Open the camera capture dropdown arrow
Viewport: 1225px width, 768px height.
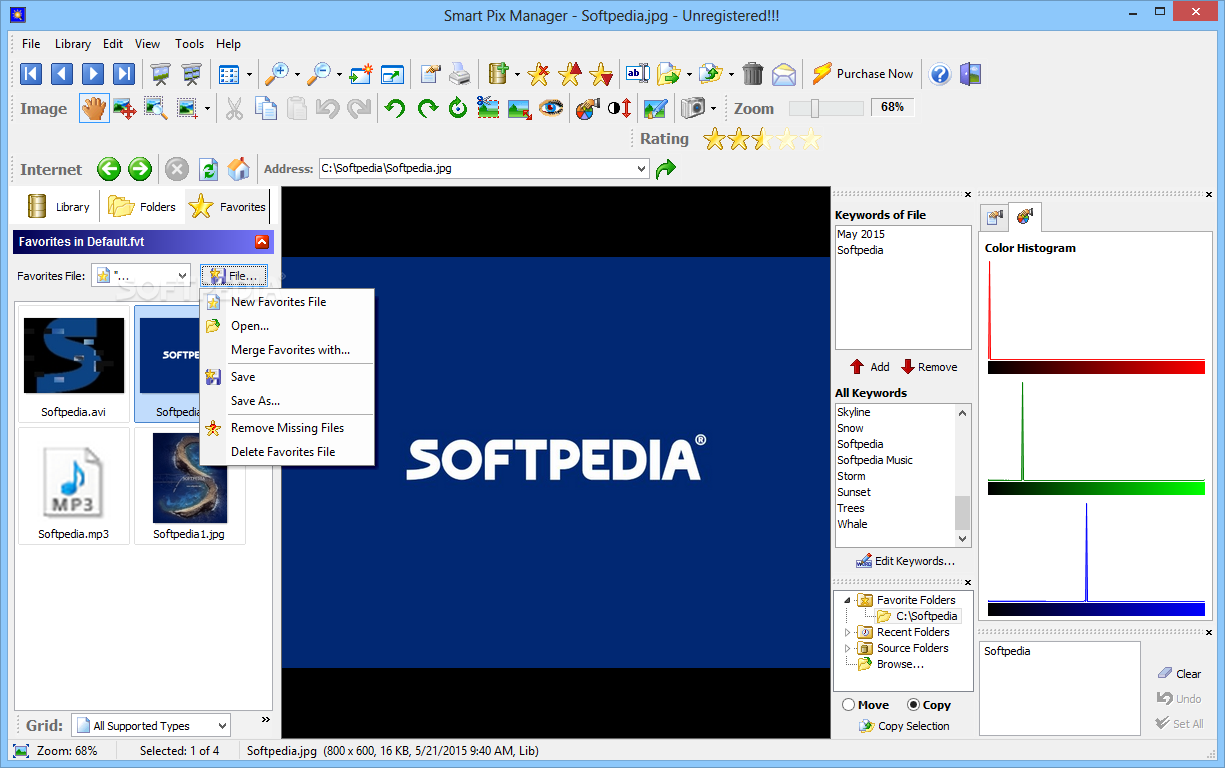713,108
